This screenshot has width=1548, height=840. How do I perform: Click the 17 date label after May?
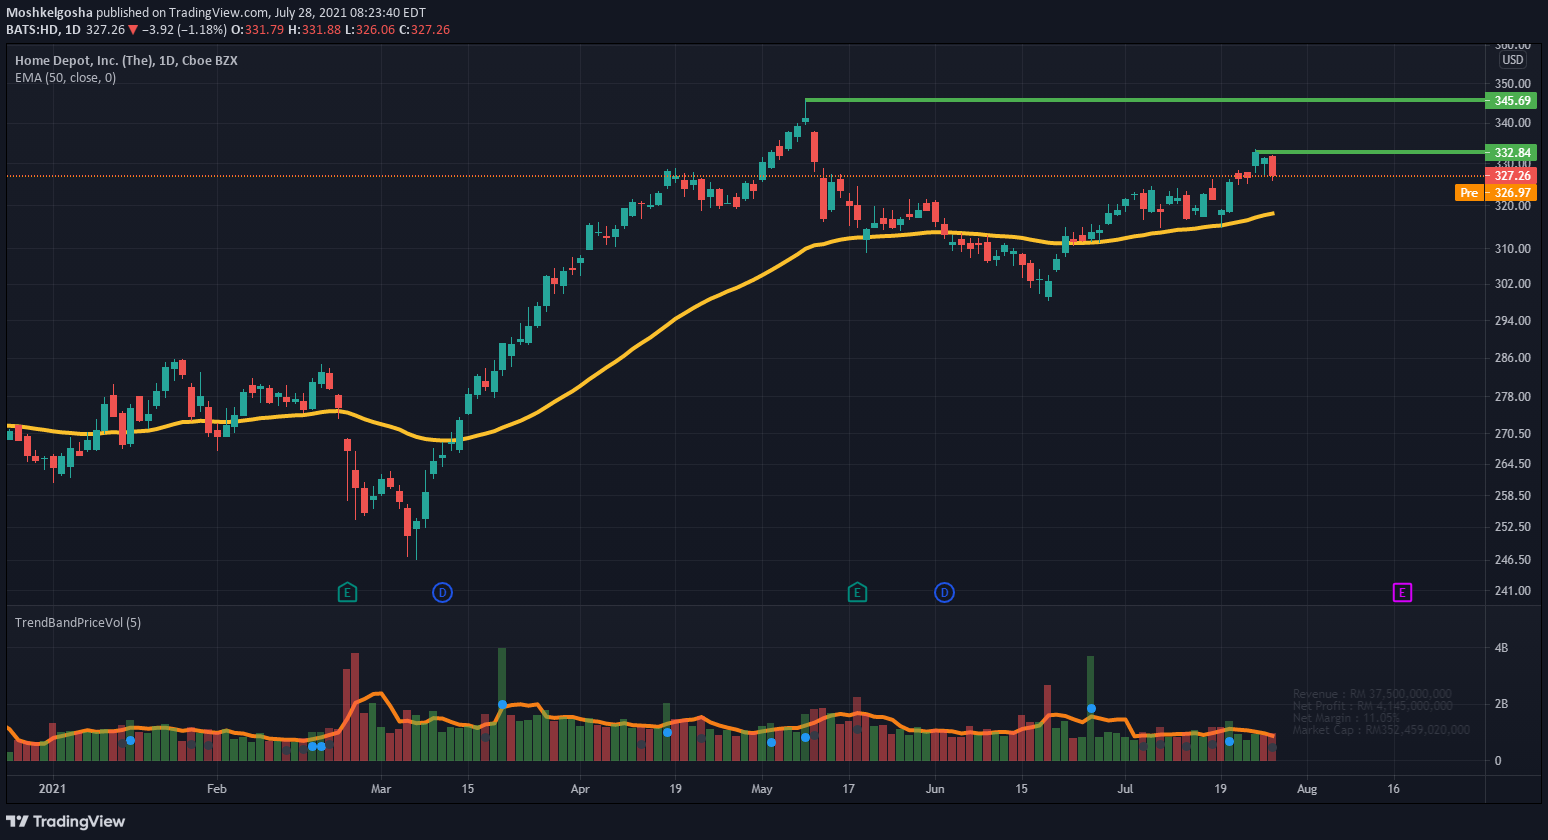coord(849,789)
